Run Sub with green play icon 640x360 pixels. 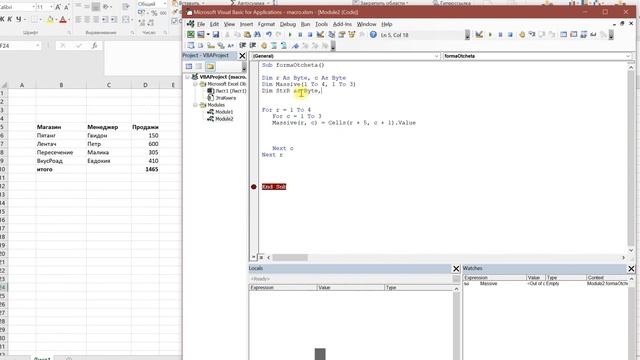(x=290, y=35)
